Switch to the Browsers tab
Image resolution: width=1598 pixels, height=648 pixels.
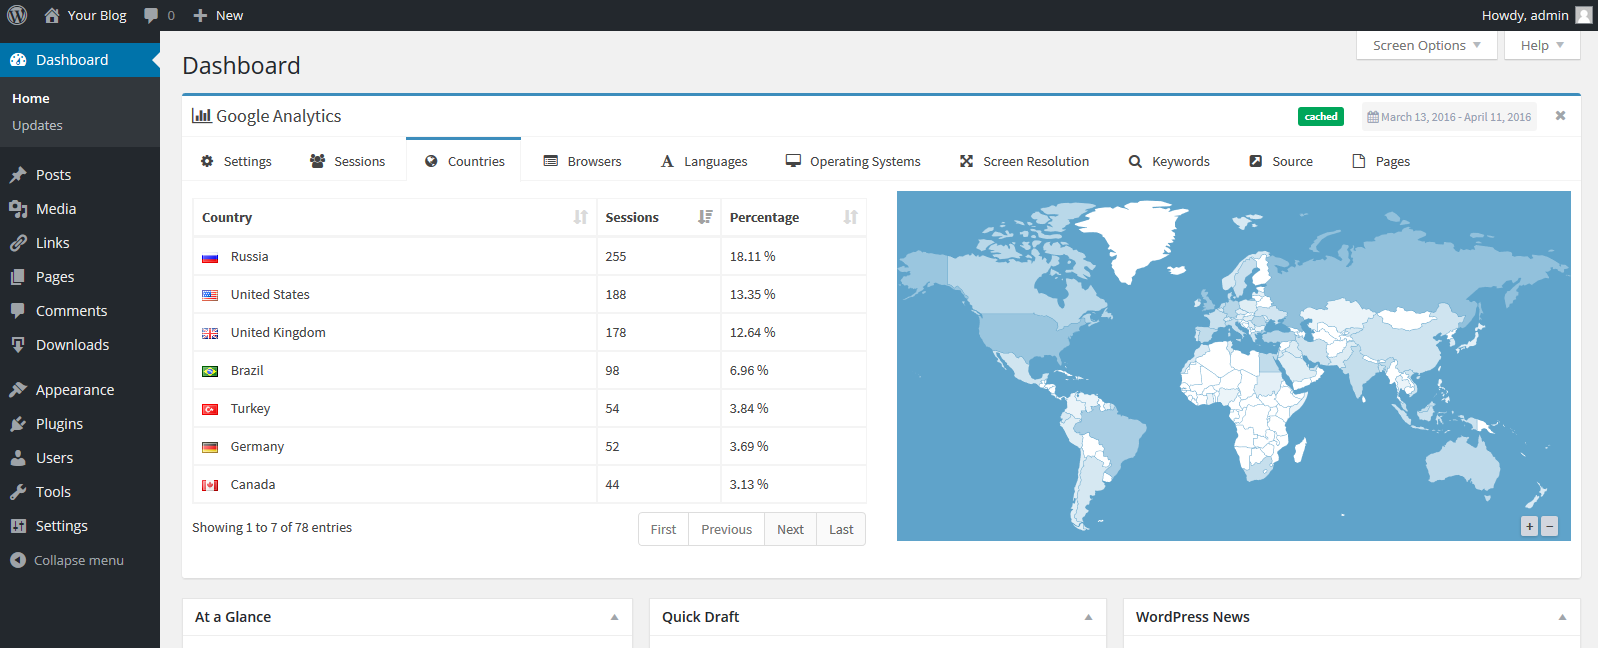tap(582, 161)
